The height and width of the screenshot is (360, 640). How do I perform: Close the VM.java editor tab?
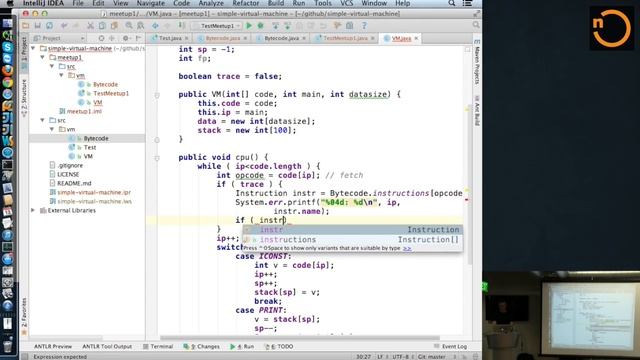(x=416, y=38)
